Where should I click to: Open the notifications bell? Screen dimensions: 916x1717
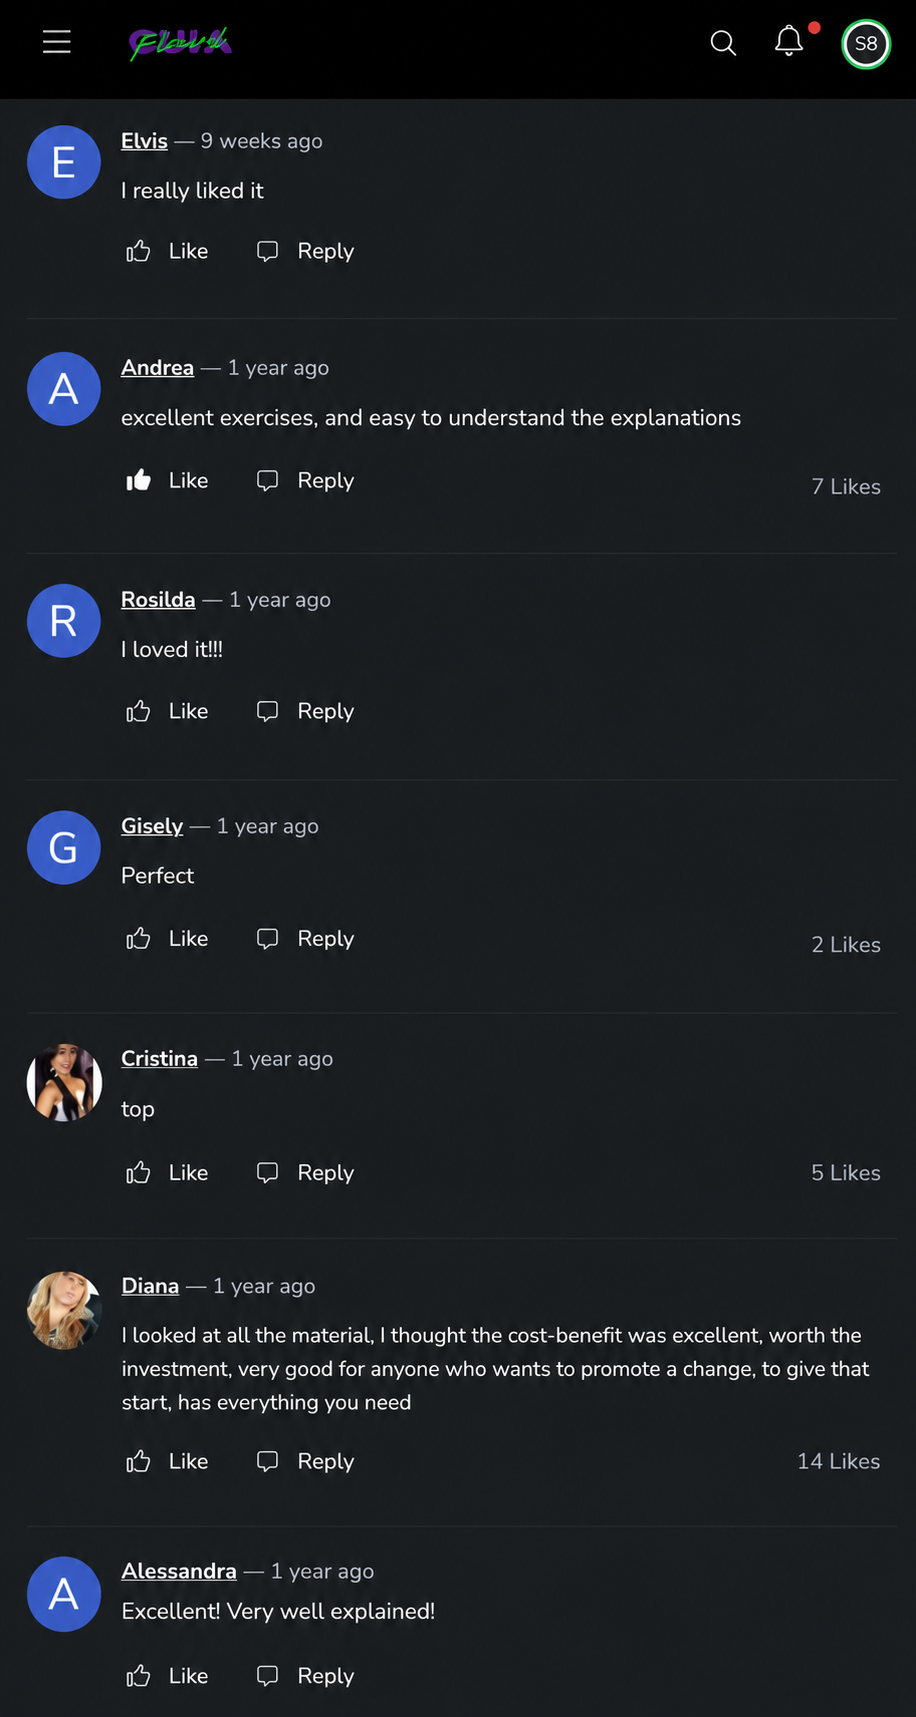pyautogui.click(x=789, y=41)
